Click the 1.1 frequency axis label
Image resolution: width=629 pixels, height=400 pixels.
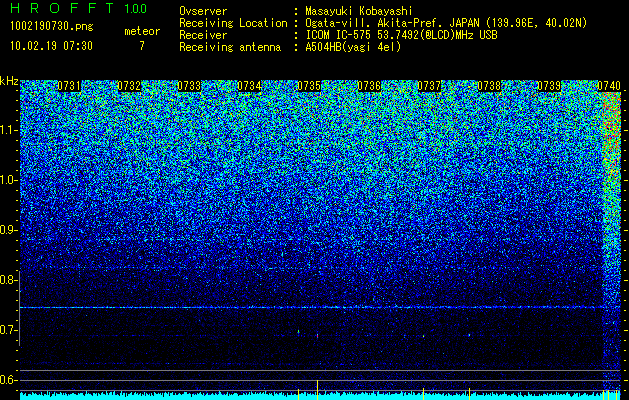tap(8, 130)
